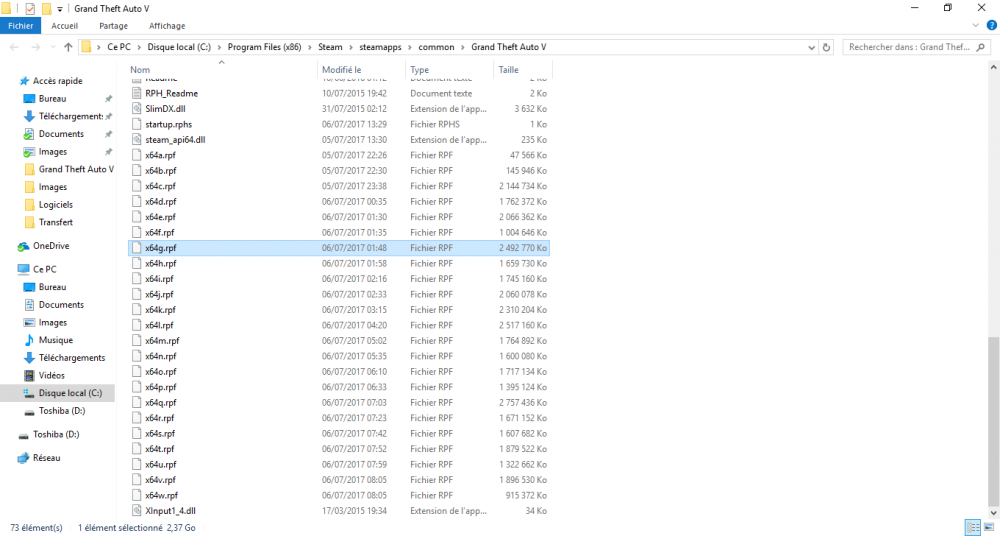Select Toshiba (D:) under Ce PC
The height and width of the screenshot is (536, 1000).
pos(62,411)
